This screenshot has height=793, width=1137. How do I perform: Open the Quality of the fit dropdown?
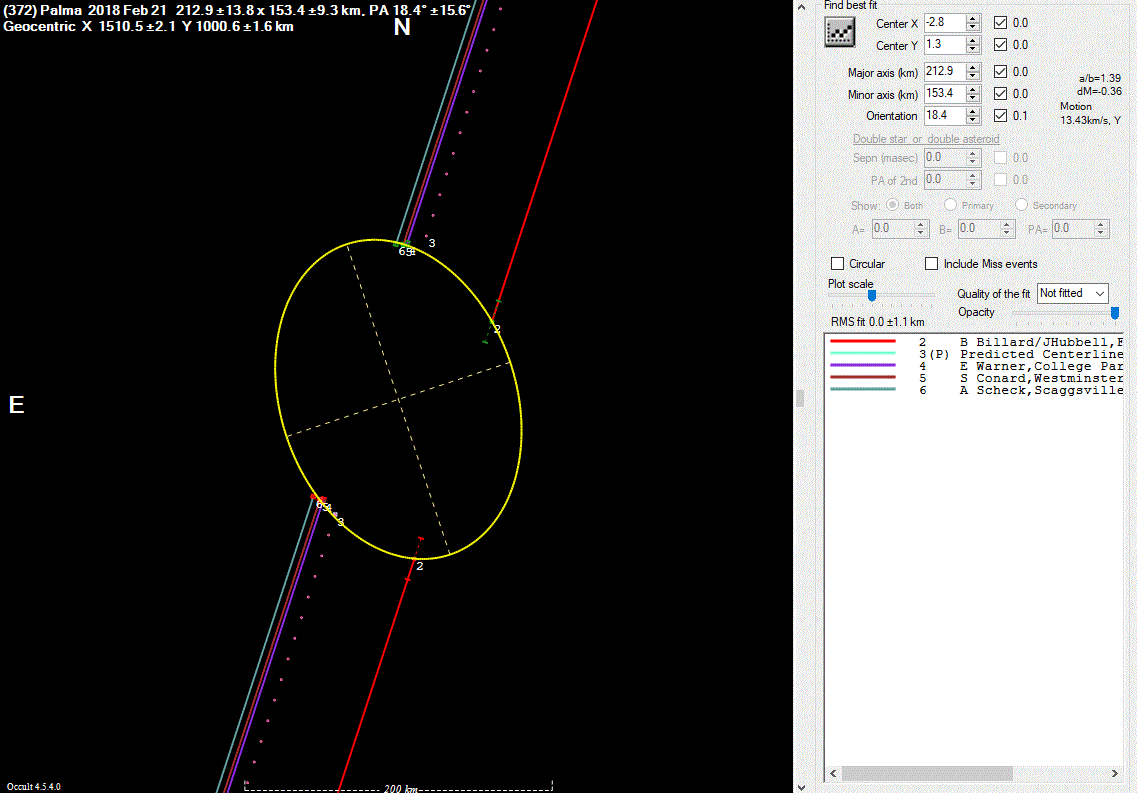[1073, 293]
